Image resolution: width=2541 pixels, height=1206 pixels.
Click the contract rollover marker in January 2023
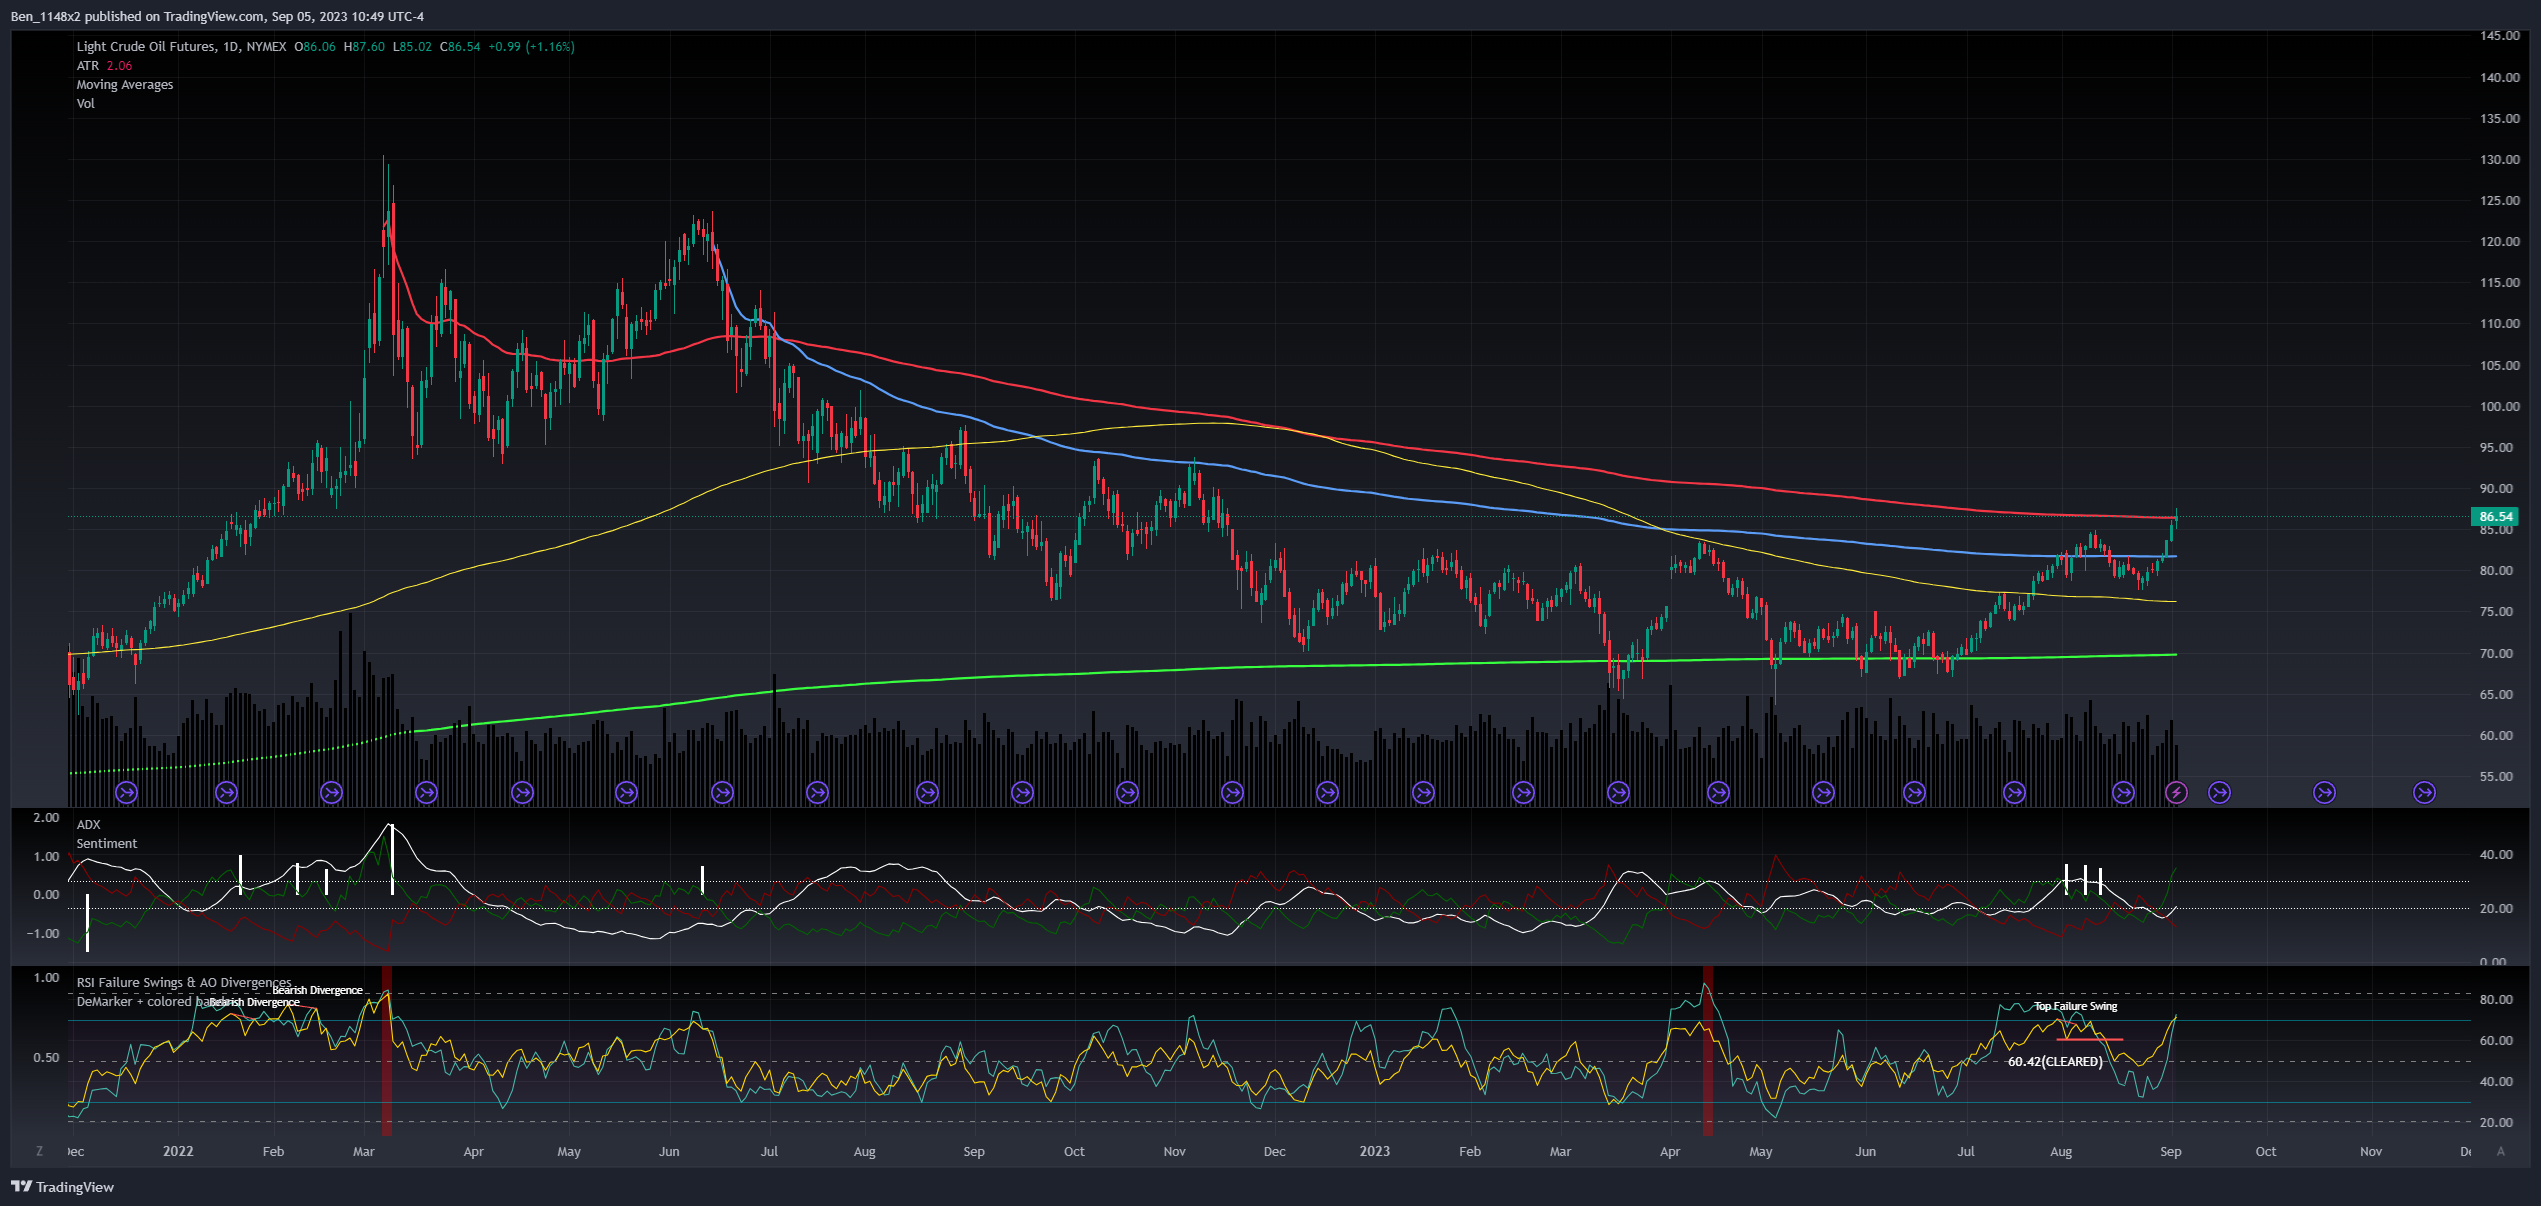pyautogui.click(x=1423, y=793)
